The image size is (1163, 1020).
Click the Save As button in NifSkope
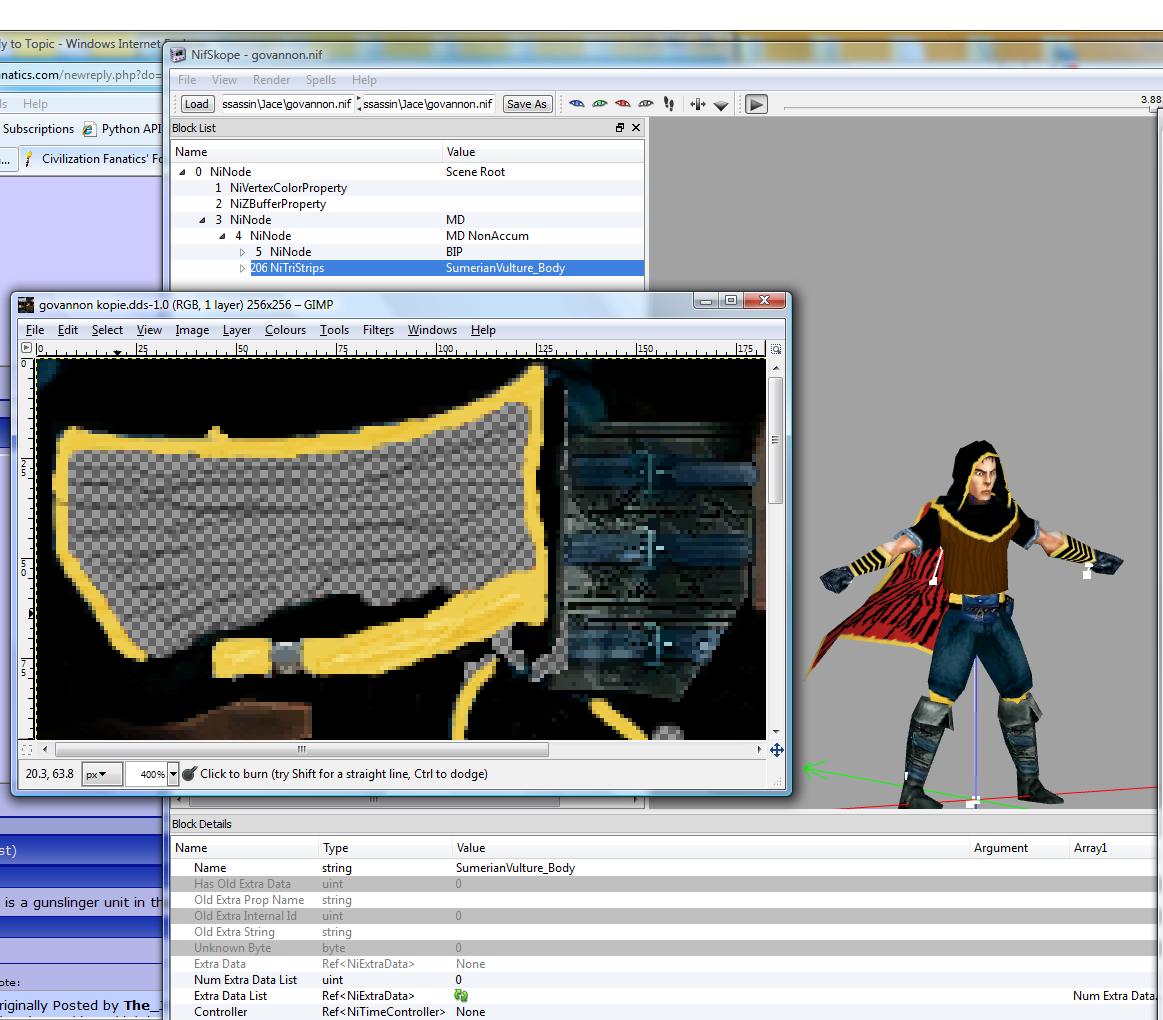(x=527, y=104)
